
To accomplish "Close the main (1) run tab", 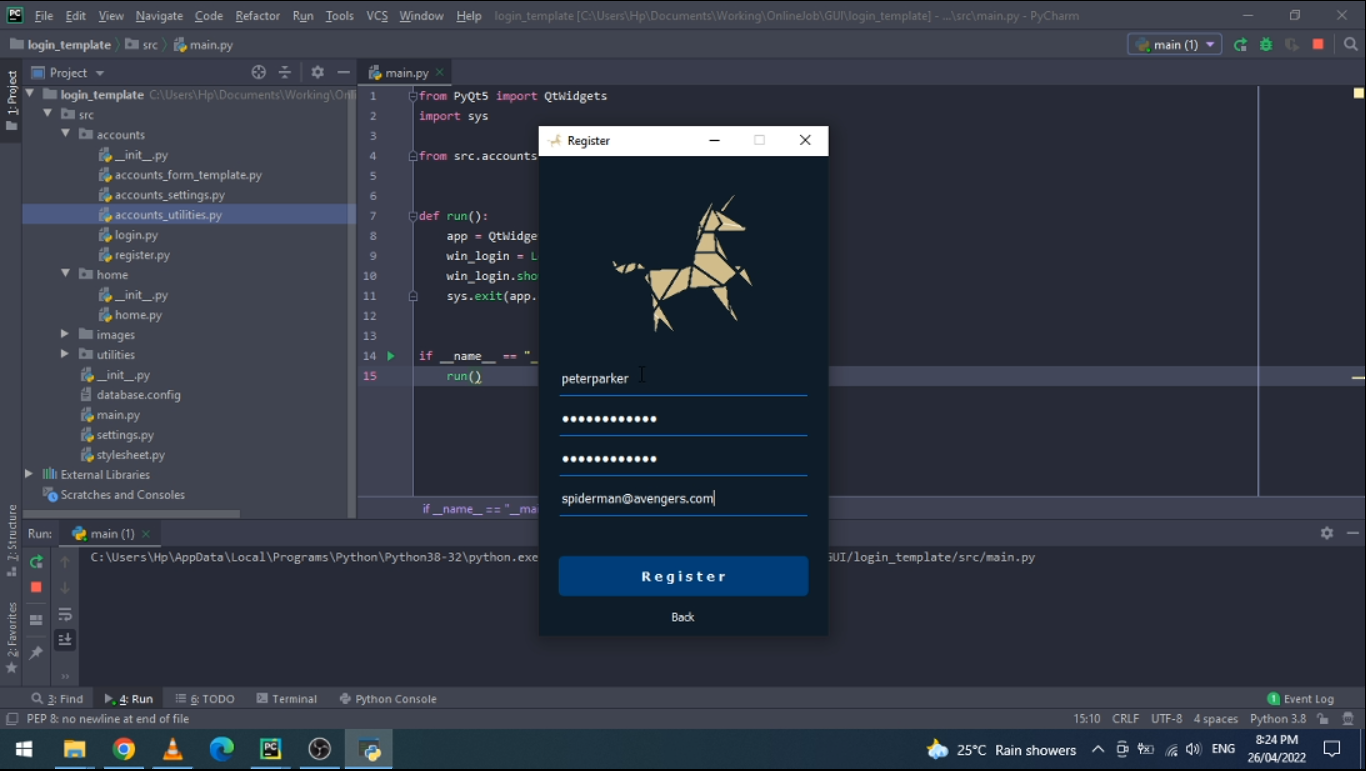I will tap(146, 534).
